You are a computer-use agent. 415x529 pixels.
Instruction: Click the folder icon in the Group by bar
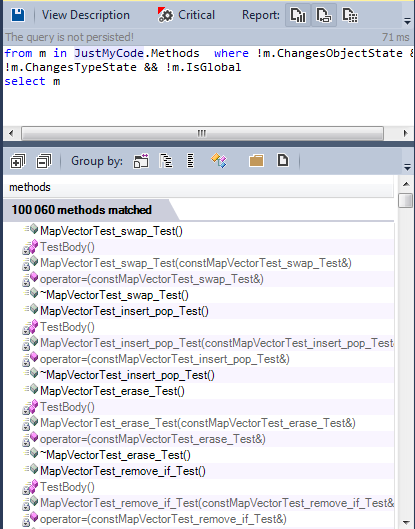[x=256, y=161]
